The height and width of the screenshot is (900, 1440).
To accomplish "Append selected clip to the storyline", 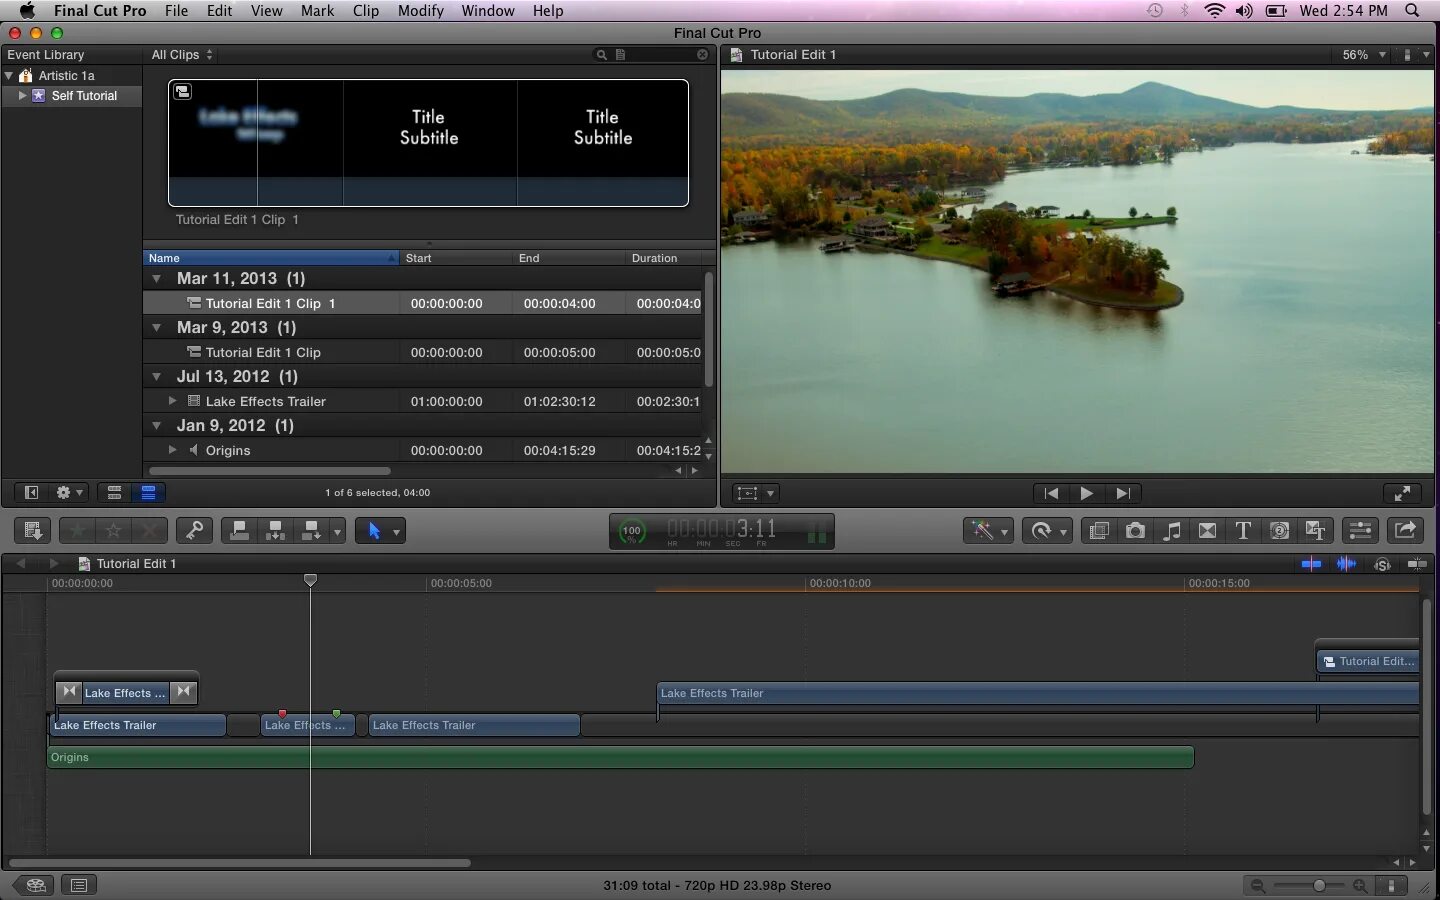I will pyautogui.click(x=311, y=531).
